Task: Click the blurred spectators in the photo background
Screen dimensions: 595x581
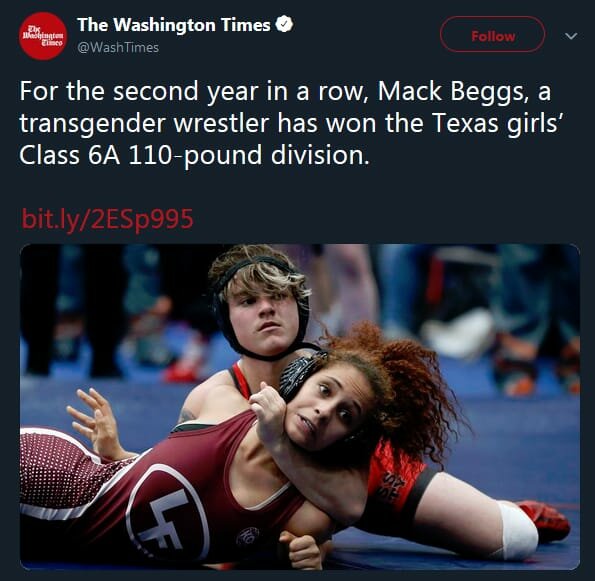Action: 474,311
